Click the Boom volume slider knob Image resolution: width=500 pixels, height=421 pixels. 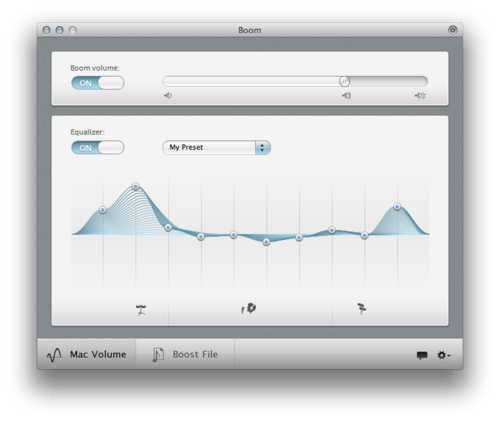tap(344, 81)
